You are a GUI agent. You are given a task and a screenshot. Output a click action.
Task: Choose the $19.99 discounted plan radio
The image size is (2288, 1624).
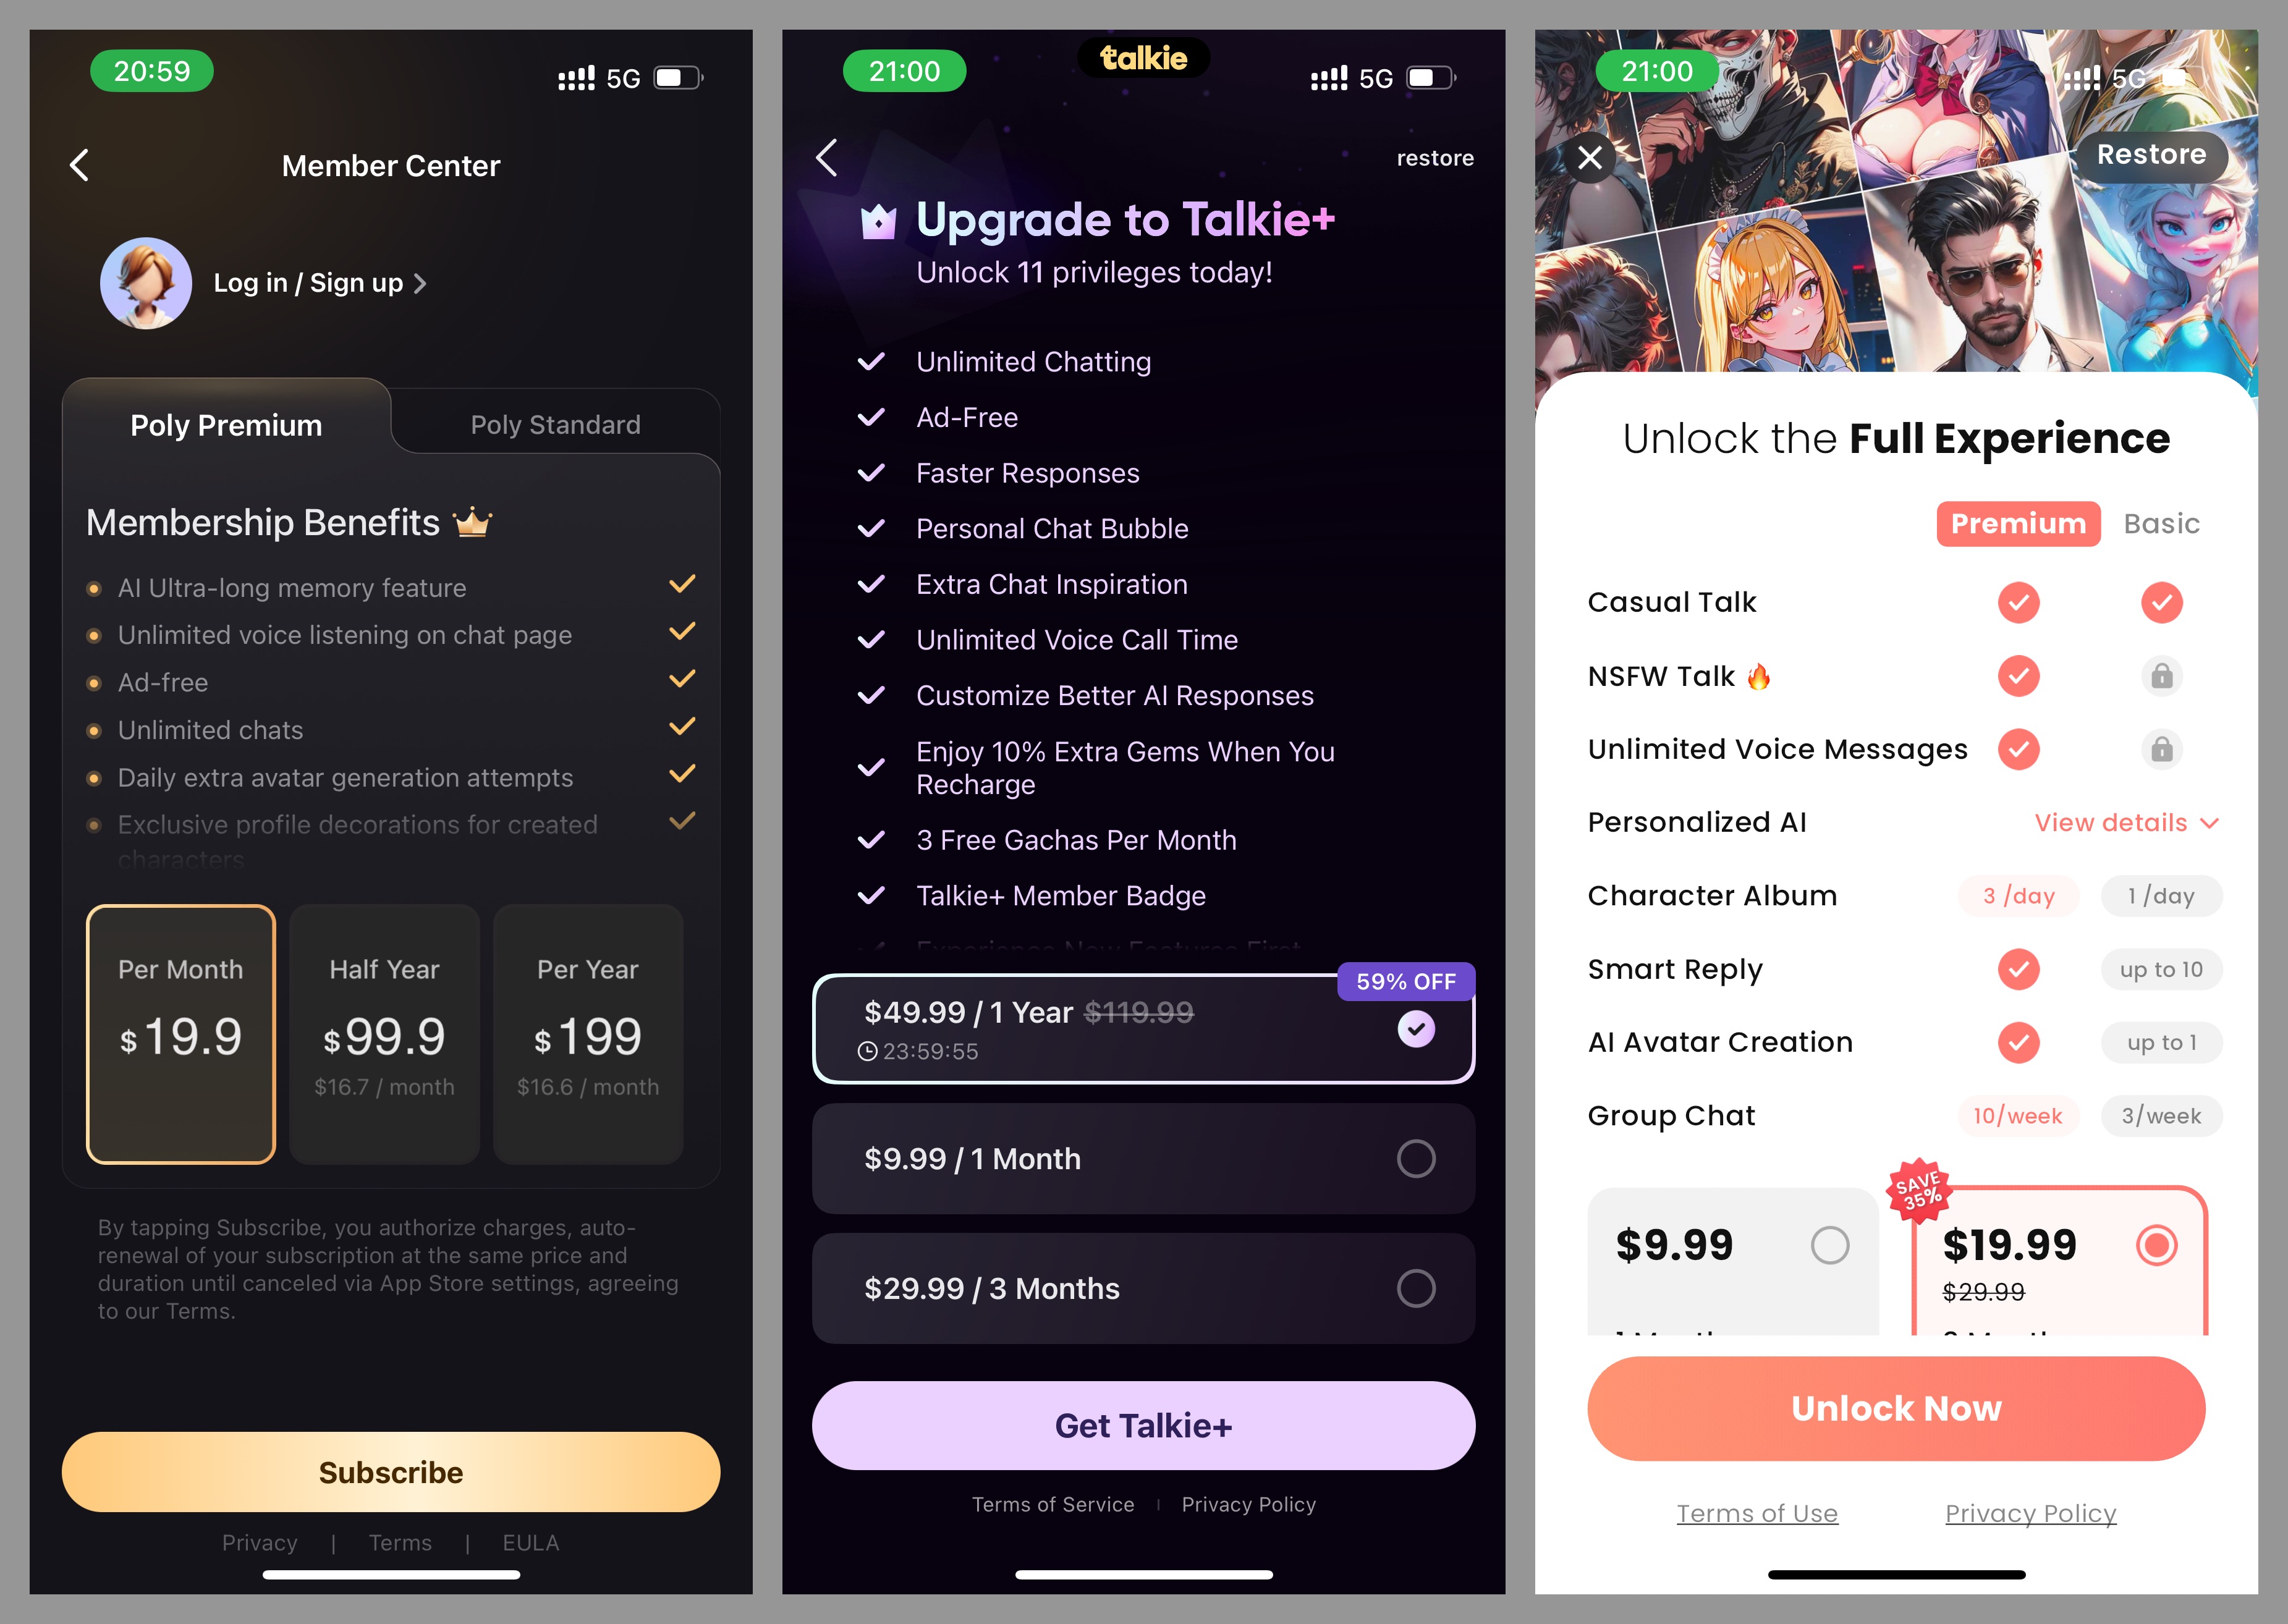[x=2156, y=1245]
